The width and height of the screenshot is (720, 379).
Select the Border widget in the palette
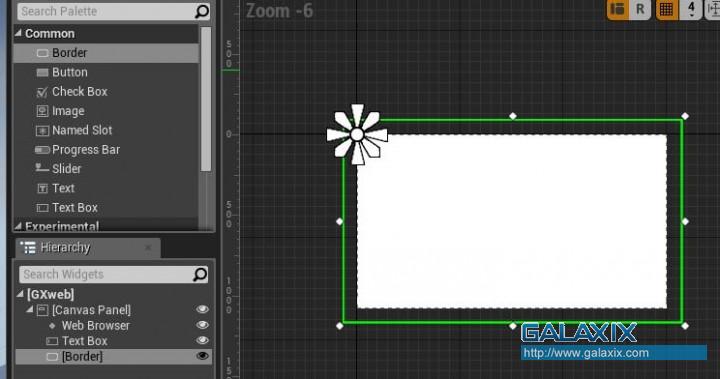[x=106, y=53]
